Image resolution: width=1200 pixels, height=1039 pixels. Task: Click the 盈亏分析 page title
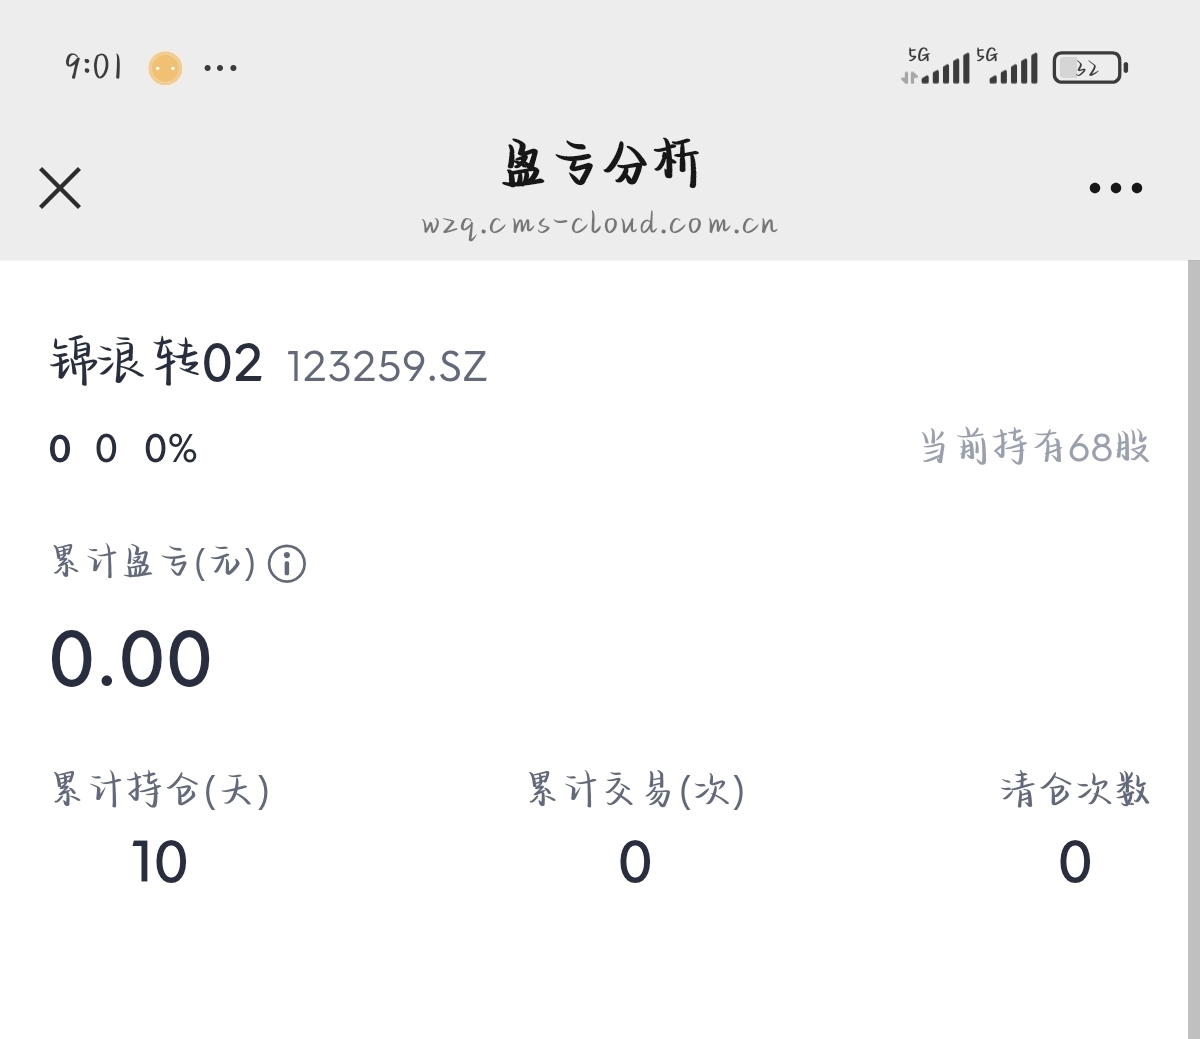coord(600,164)
